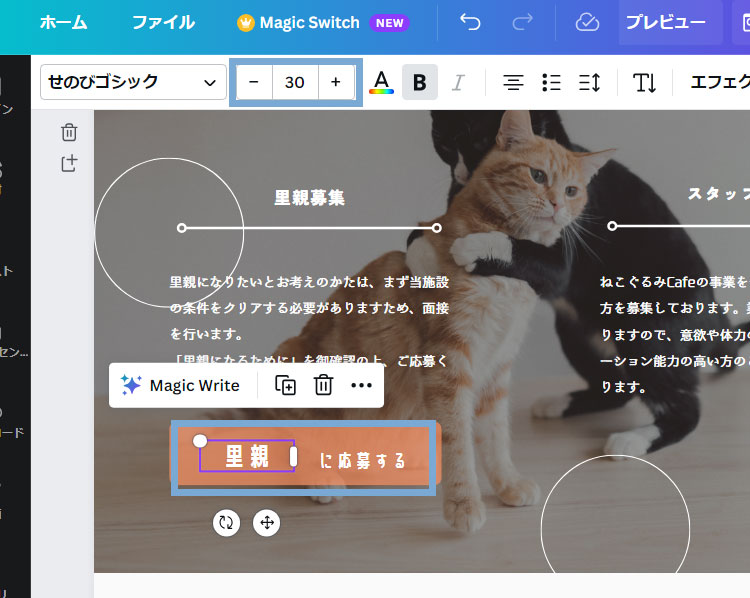This screenshot has width=750, height=598.
Task: Select the 里親になりたいとお考えのかたは paragraph
Action: pyautogui.click(x=309, y=321)
